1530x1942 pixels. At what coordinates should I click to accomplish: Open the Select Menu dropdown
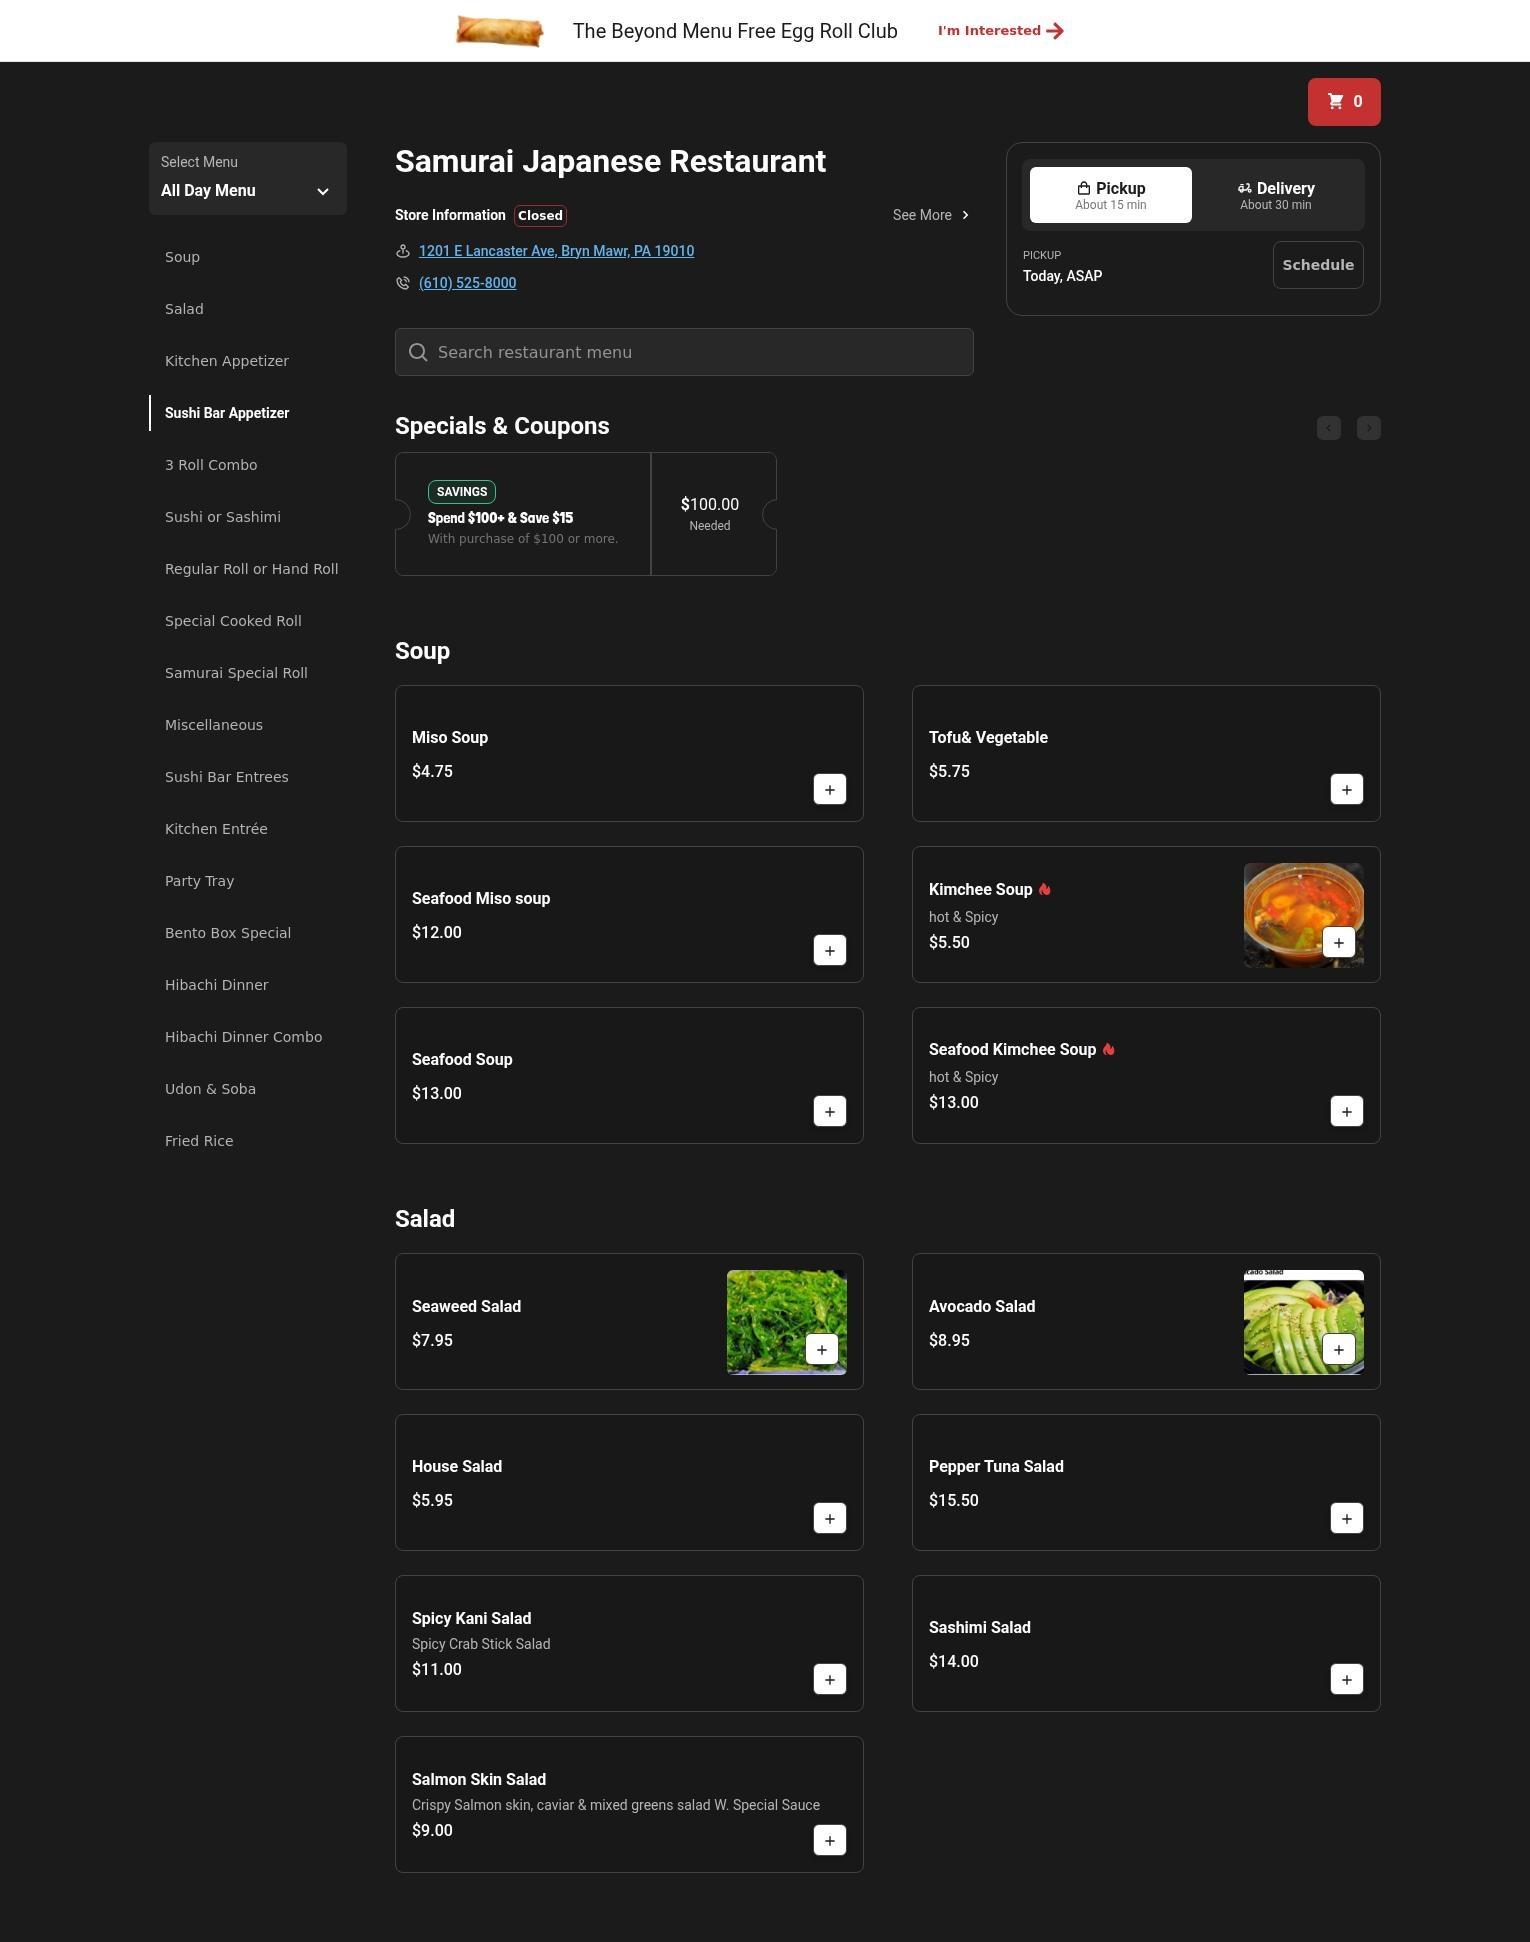247,179
